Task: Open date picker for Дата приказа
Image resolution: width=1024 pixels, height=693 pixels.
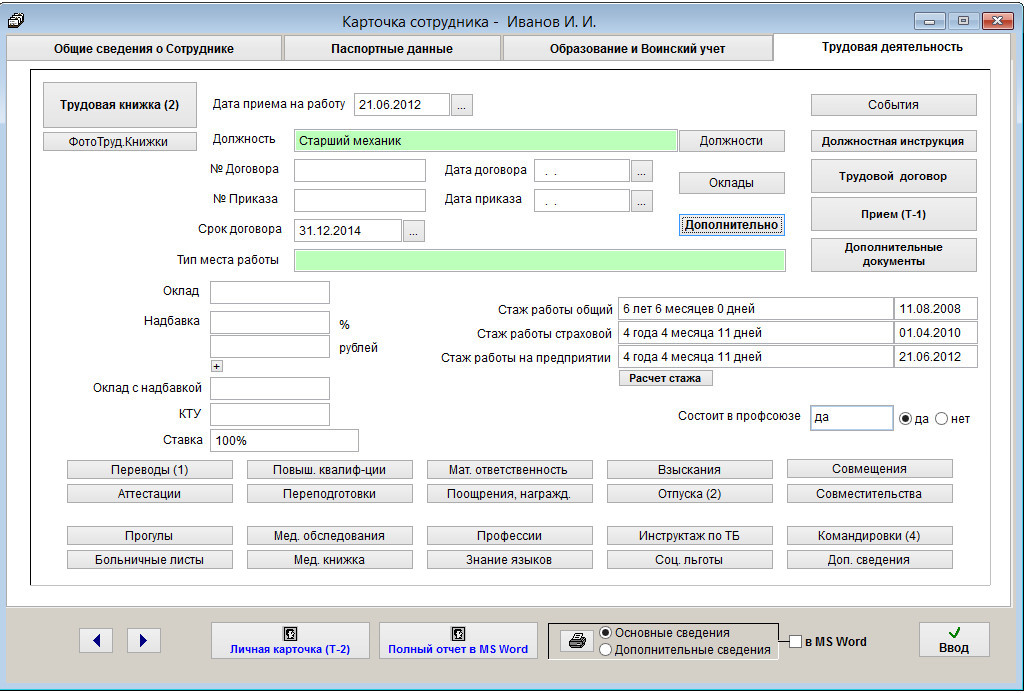Action: 641,201
